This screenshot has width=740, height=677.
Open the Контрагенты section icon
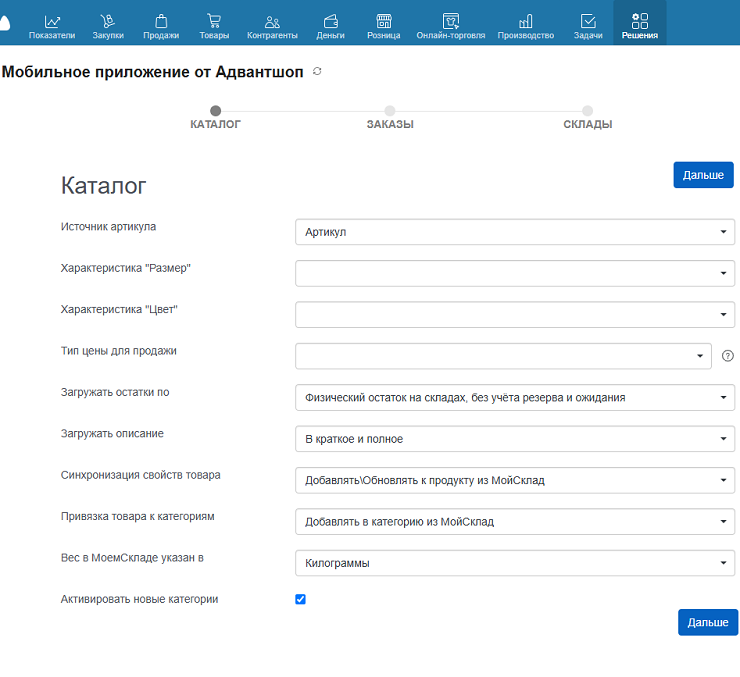pyautogui.click(x=272, y=22)
